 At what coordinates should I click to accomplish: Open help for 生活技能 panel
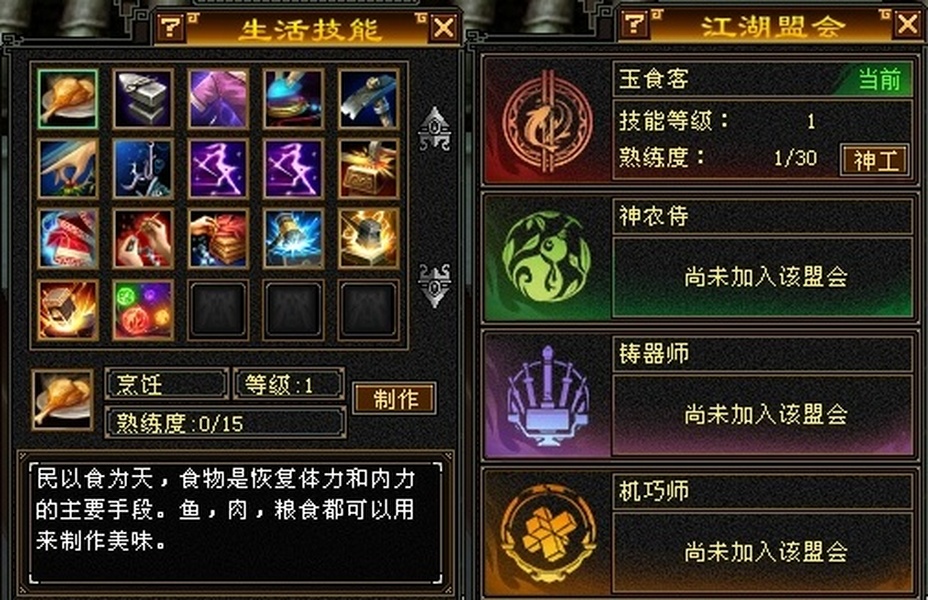pos(171,27)
